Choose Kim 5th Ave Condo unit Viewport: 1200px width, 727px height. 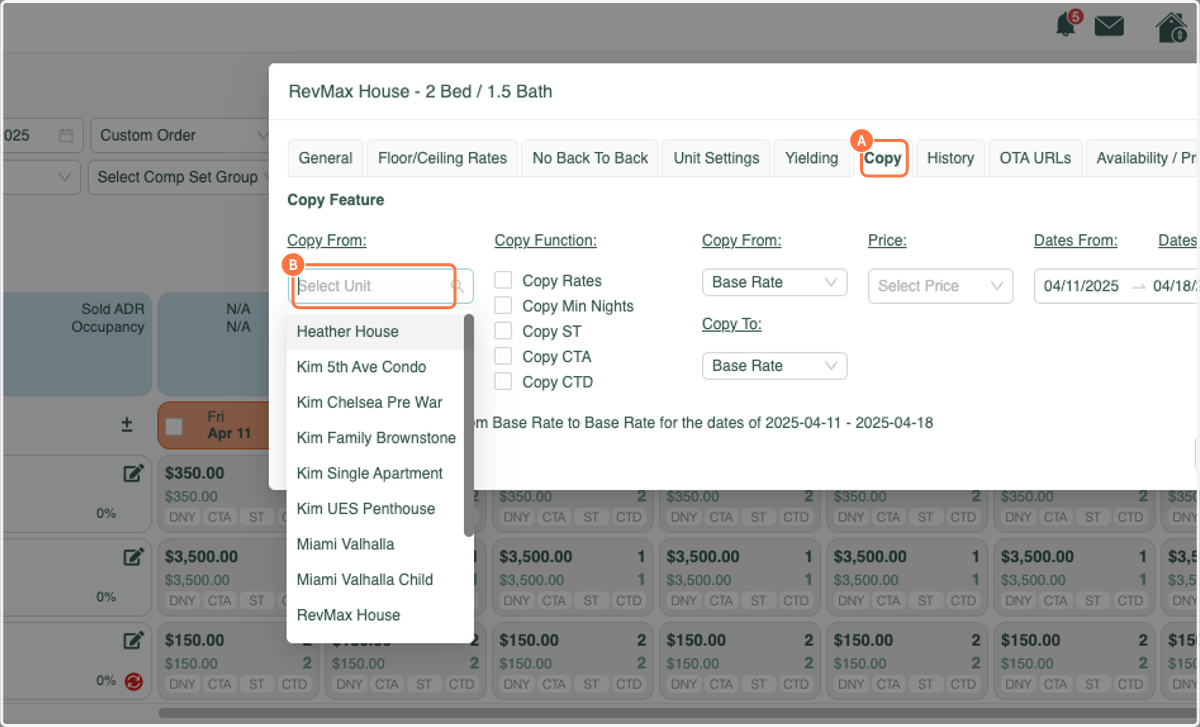point(375,367)
